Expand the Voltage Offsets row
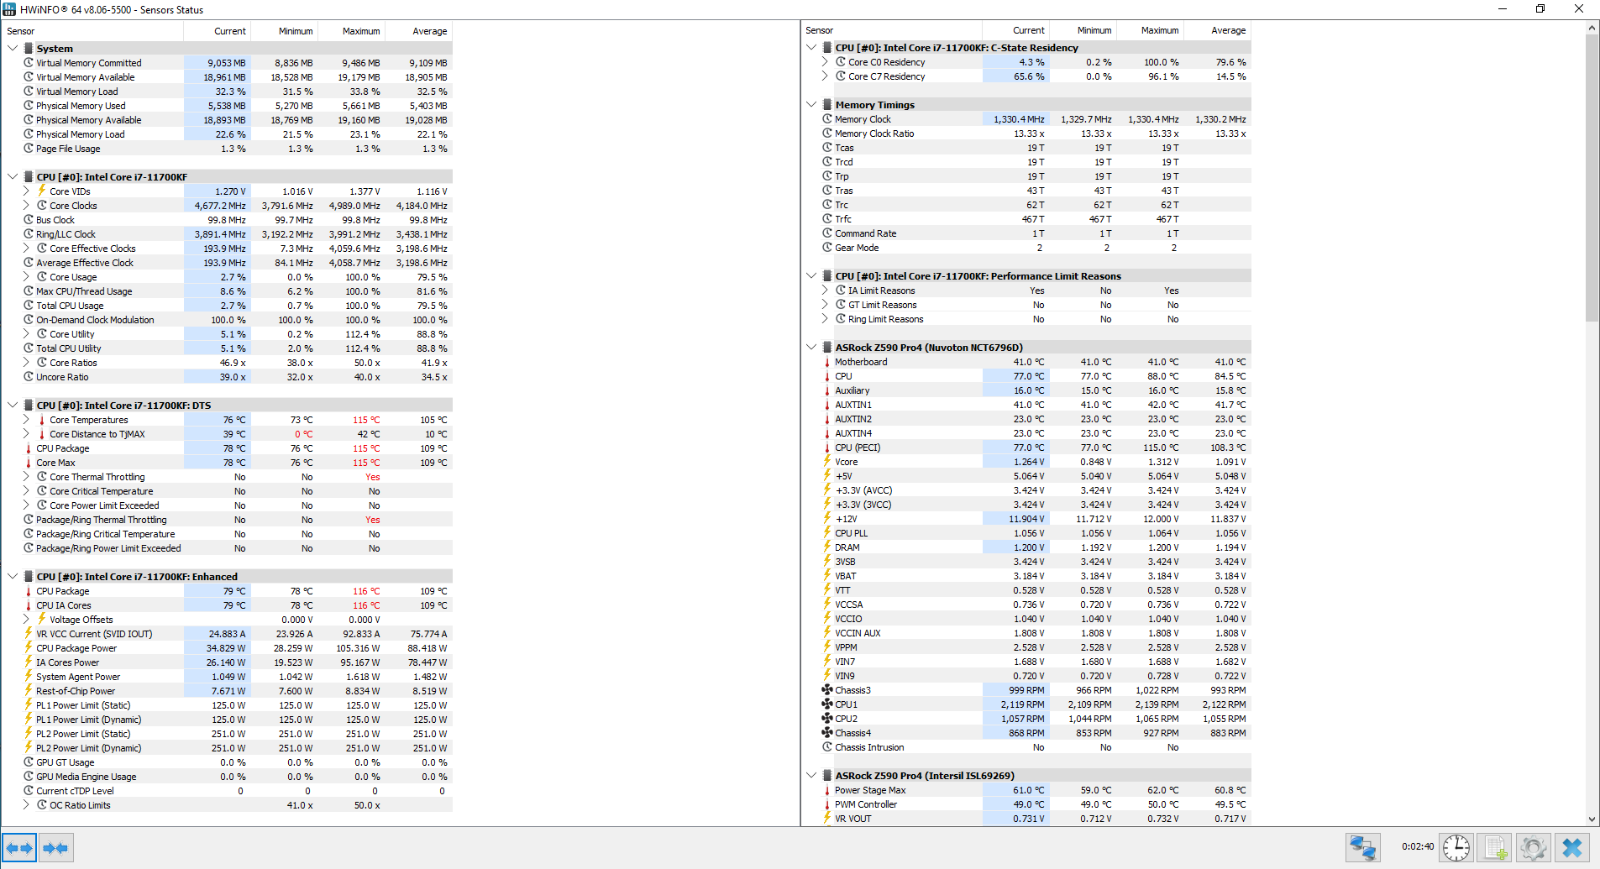 pos(26,619)
